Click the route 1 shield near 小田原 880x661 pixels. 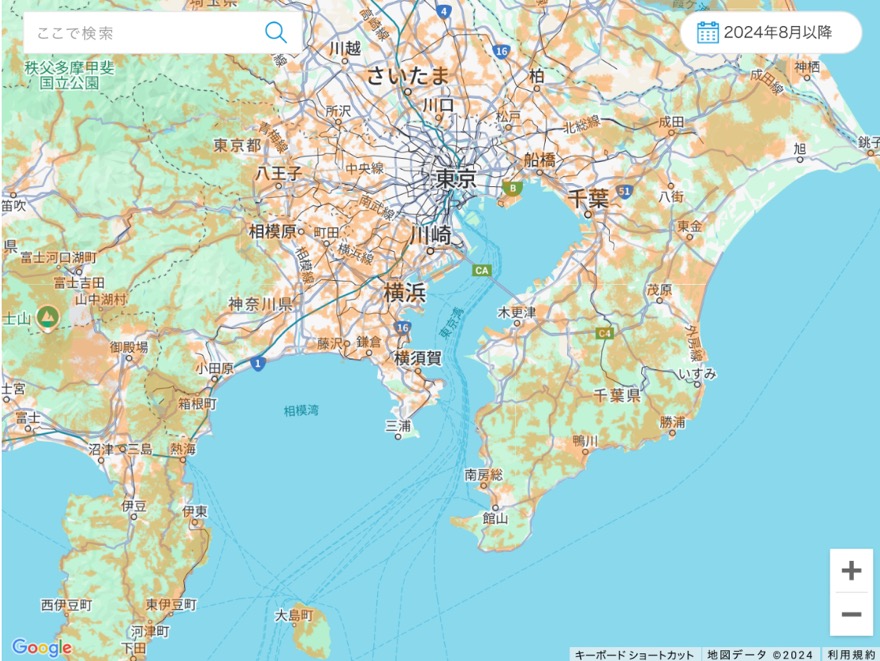[258, 362]
